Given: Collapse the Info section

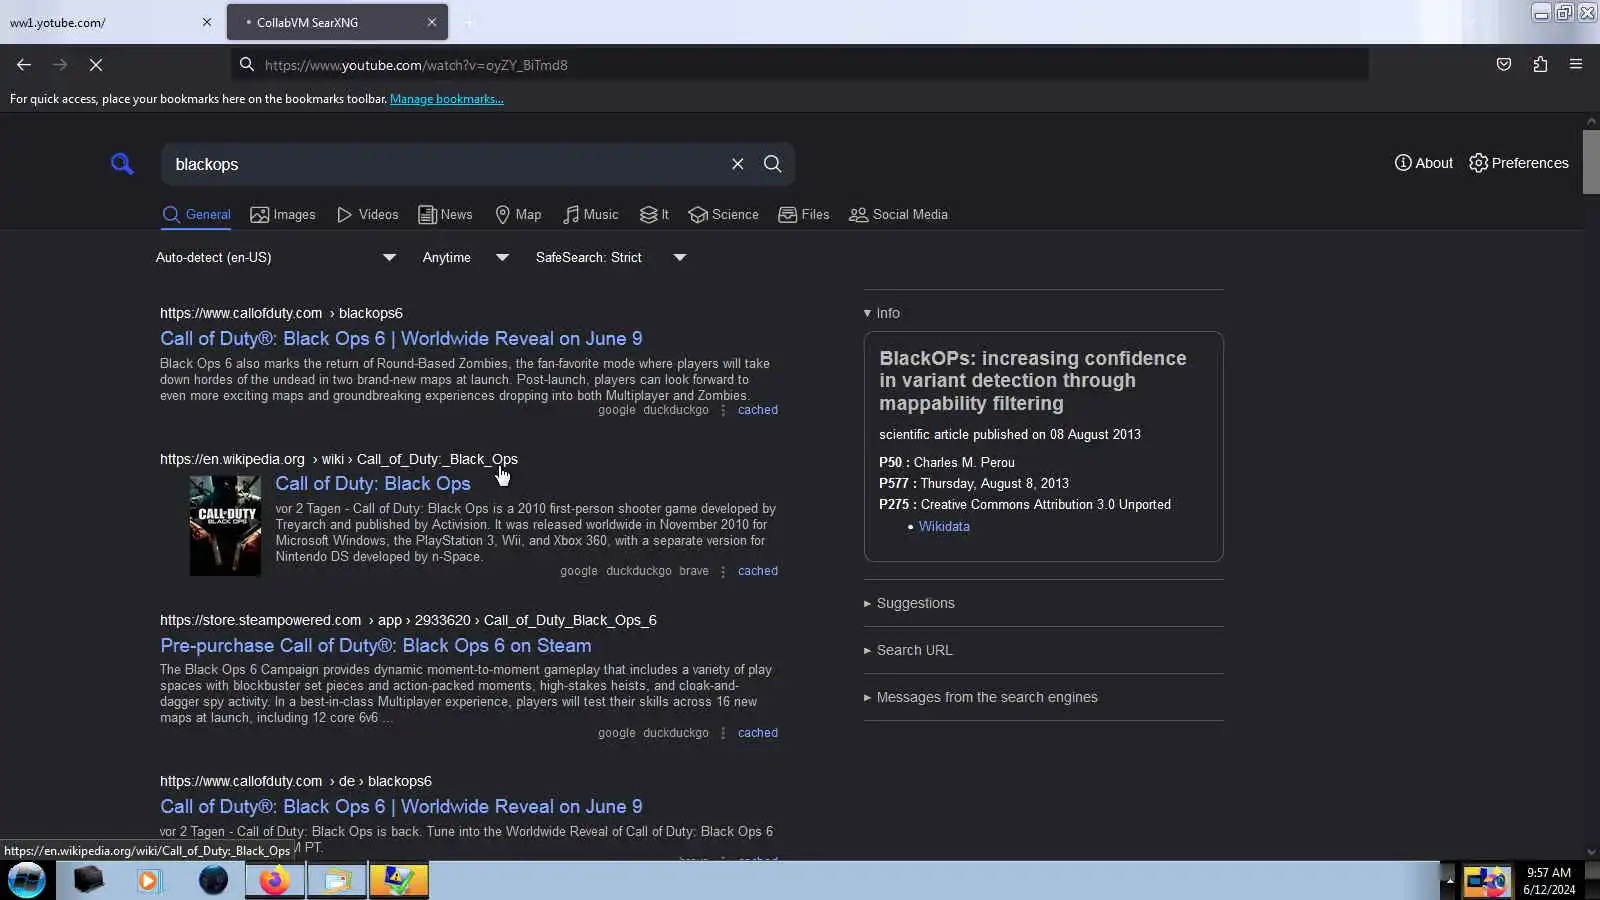Looking at the screenshot, I should click(882, 313).
